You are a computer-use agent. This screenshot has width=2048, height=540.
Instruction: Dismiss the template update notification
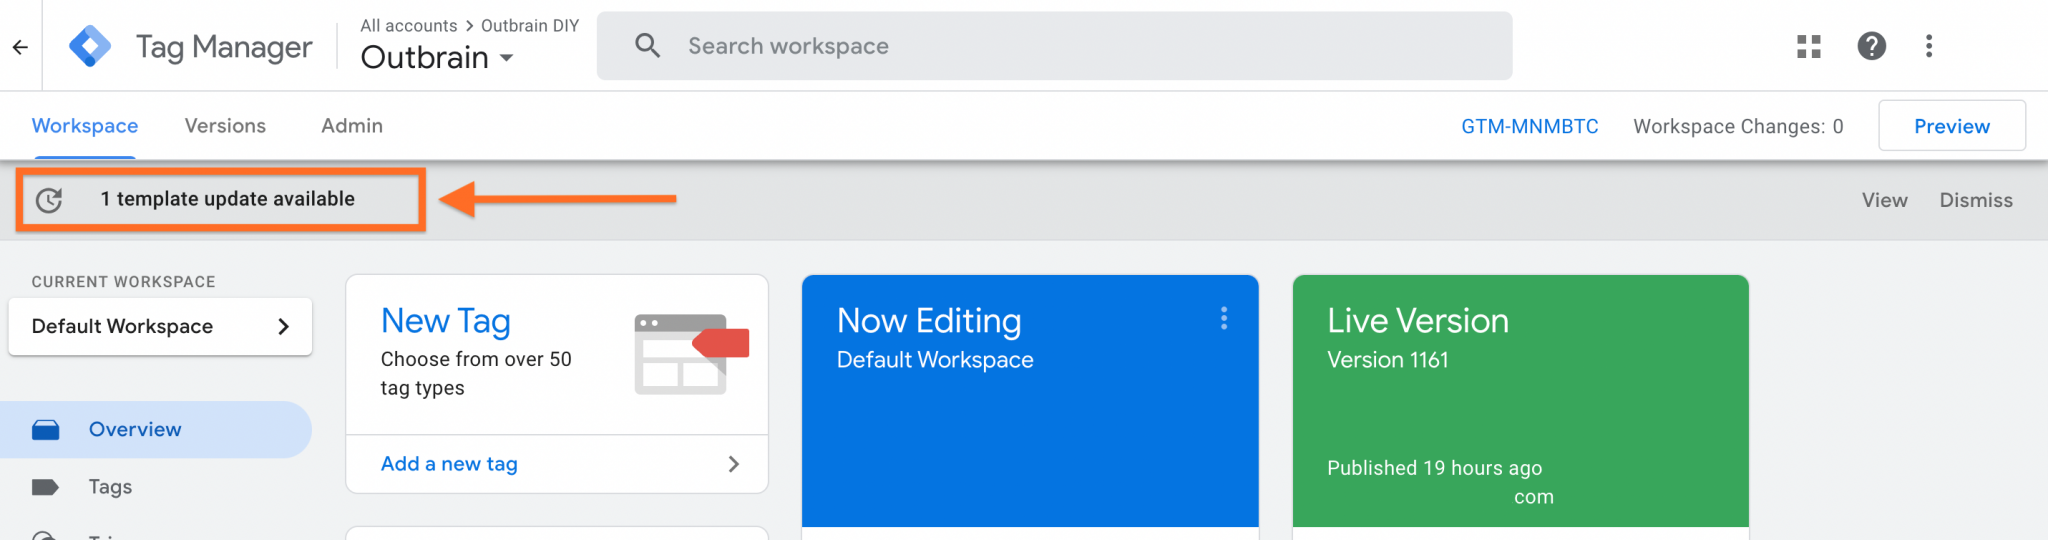click(1975, 200)
